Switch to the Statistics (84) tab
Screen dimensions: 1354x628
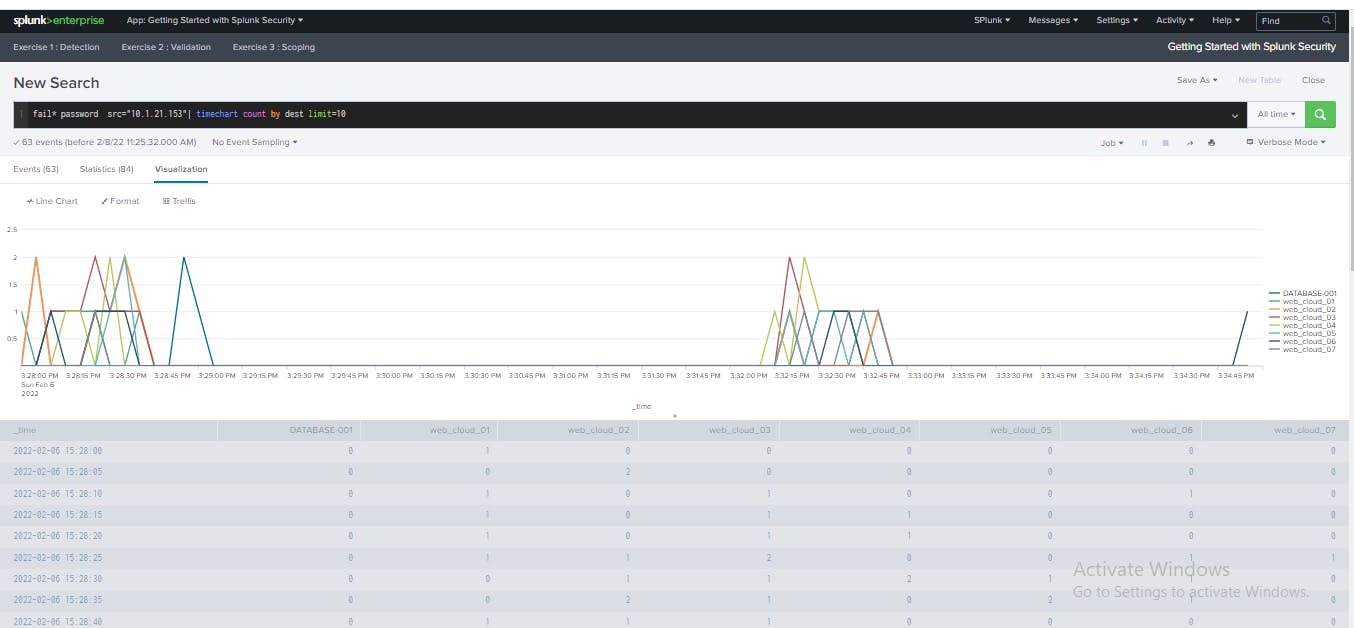(x=106, y=169)
